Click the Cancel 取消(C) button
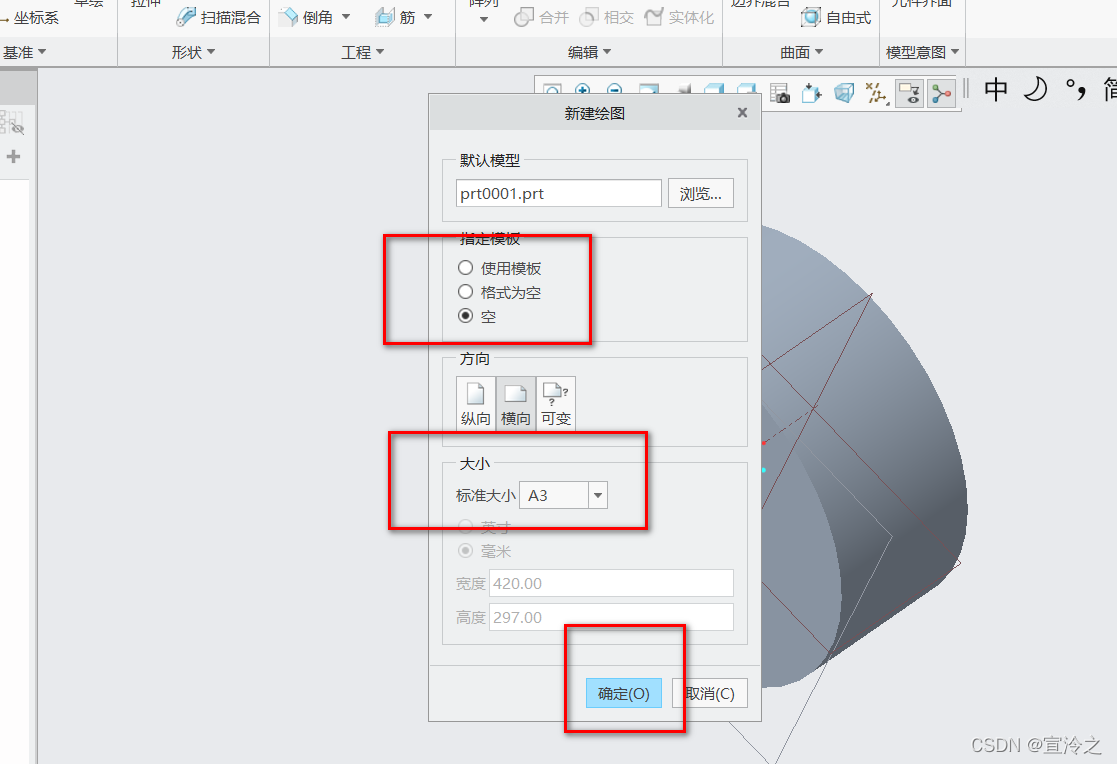The width and height of the screenshot is (1117, 764). click(710, 693)
